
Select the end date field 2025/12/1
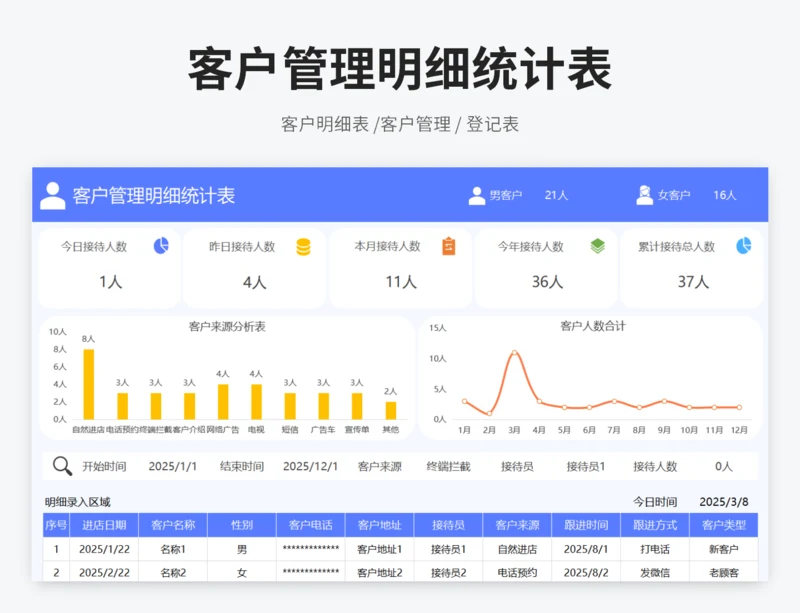click(x=310, y=467)
